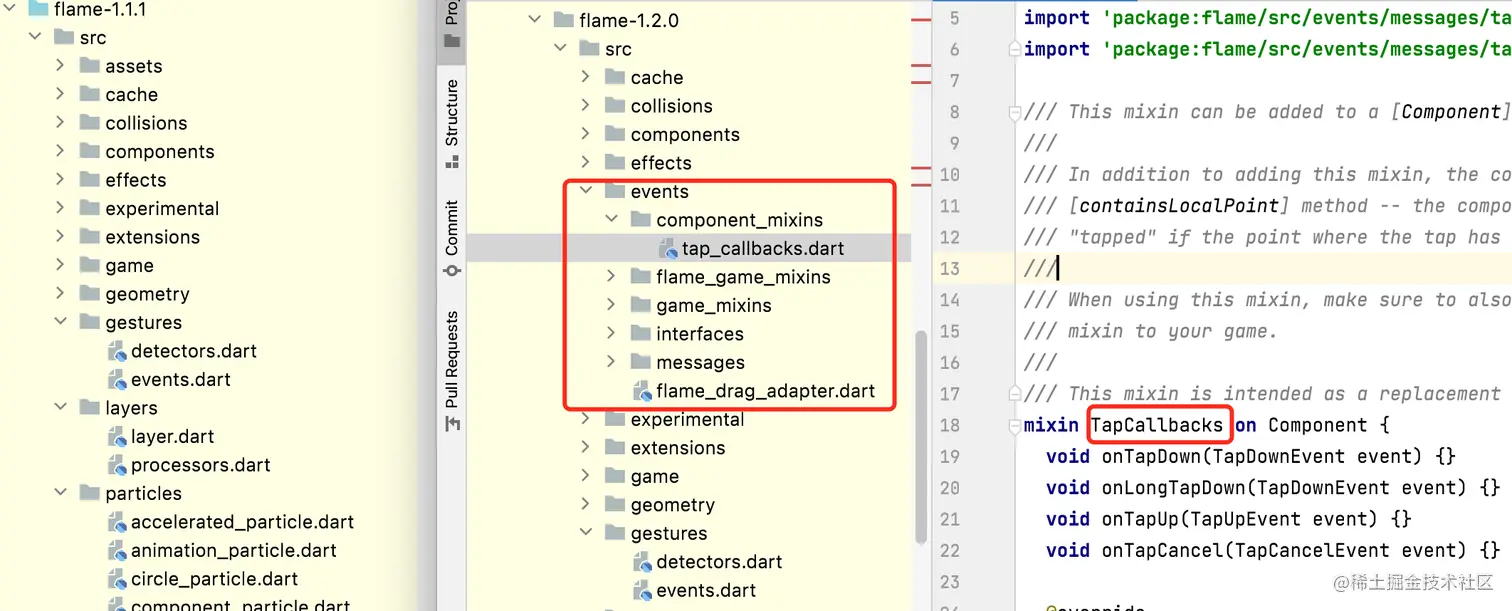Screen dimensions: 1512x611
Task: Click accelerated_particle.dart file icon
Action: (117, 522)
